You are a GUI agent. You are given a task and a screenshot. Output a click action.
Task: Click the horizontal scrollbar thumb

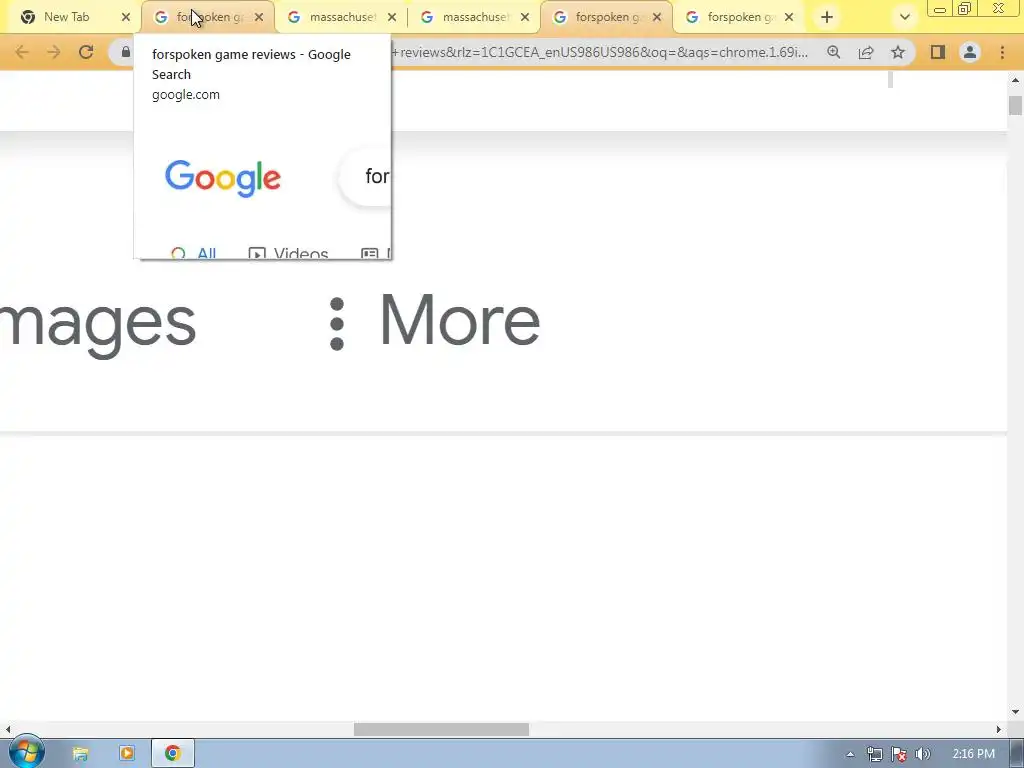(441, 729)
